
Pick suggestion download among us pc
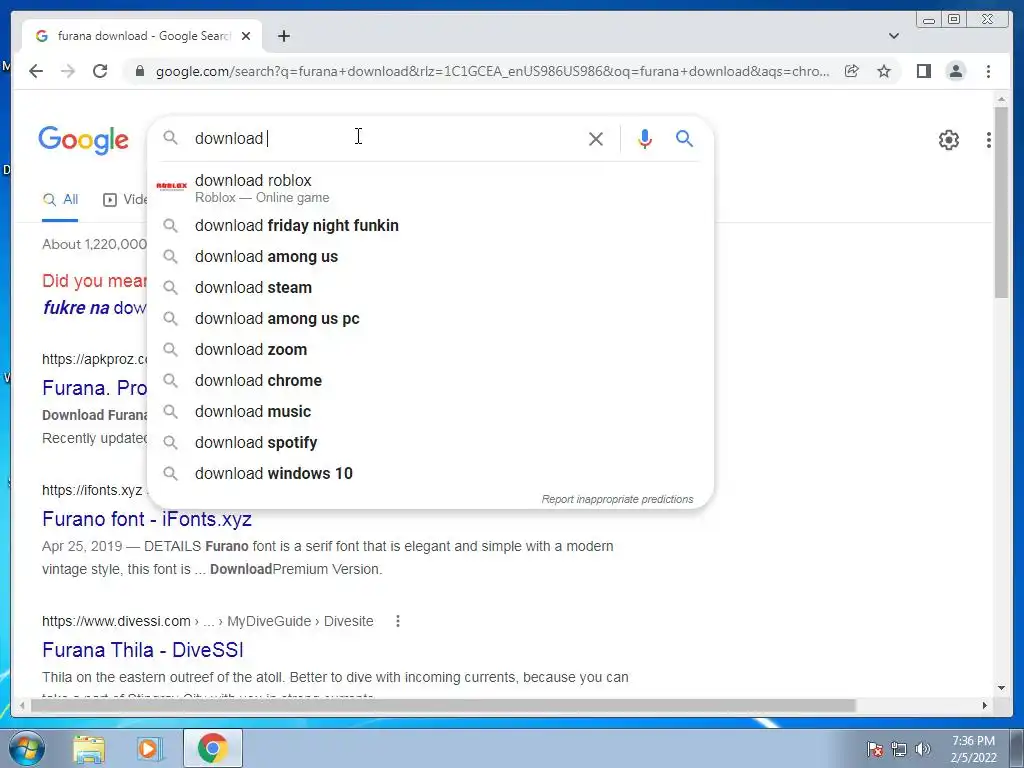(x=431, y=319)
